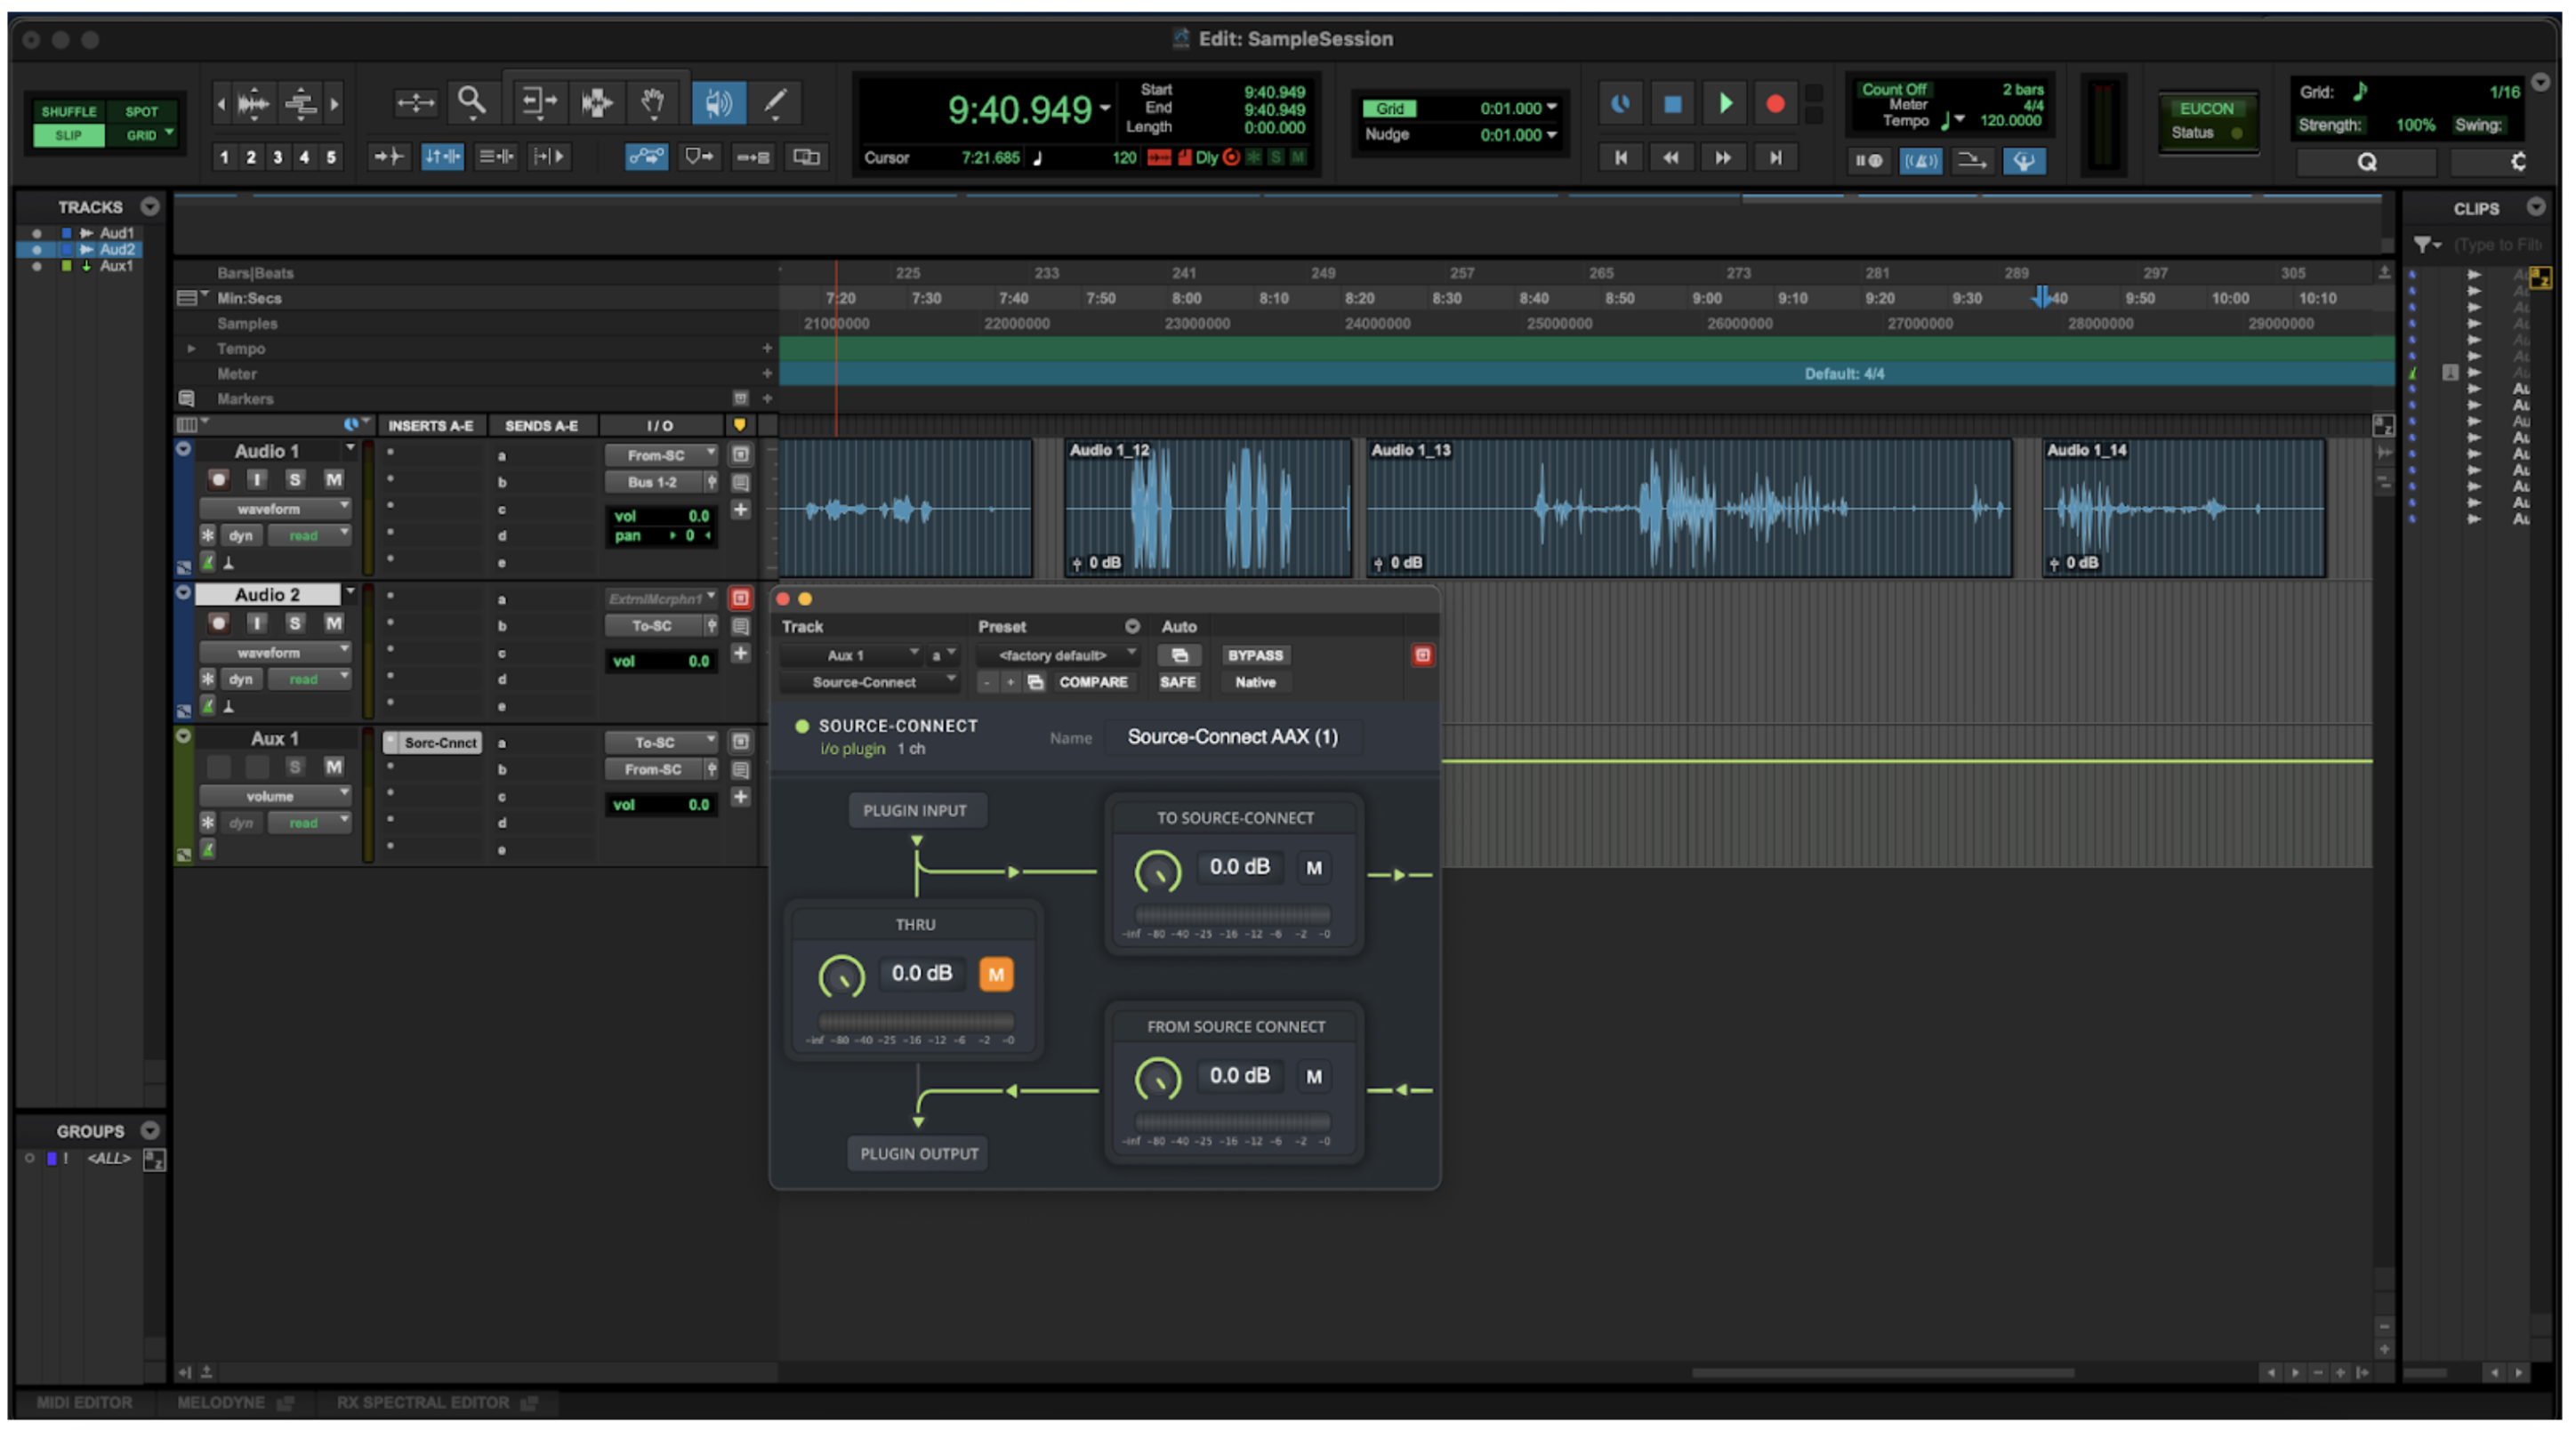Unmute THRU in Source-Connect plugin
The image size is (2576, 1430).
pos(995,974)
